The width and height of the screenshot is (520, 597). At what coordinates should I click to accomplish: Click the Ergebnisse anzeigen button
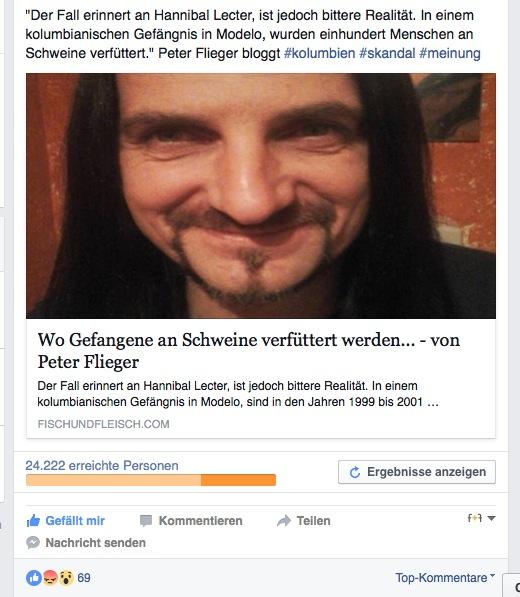[x=417, y=472]
